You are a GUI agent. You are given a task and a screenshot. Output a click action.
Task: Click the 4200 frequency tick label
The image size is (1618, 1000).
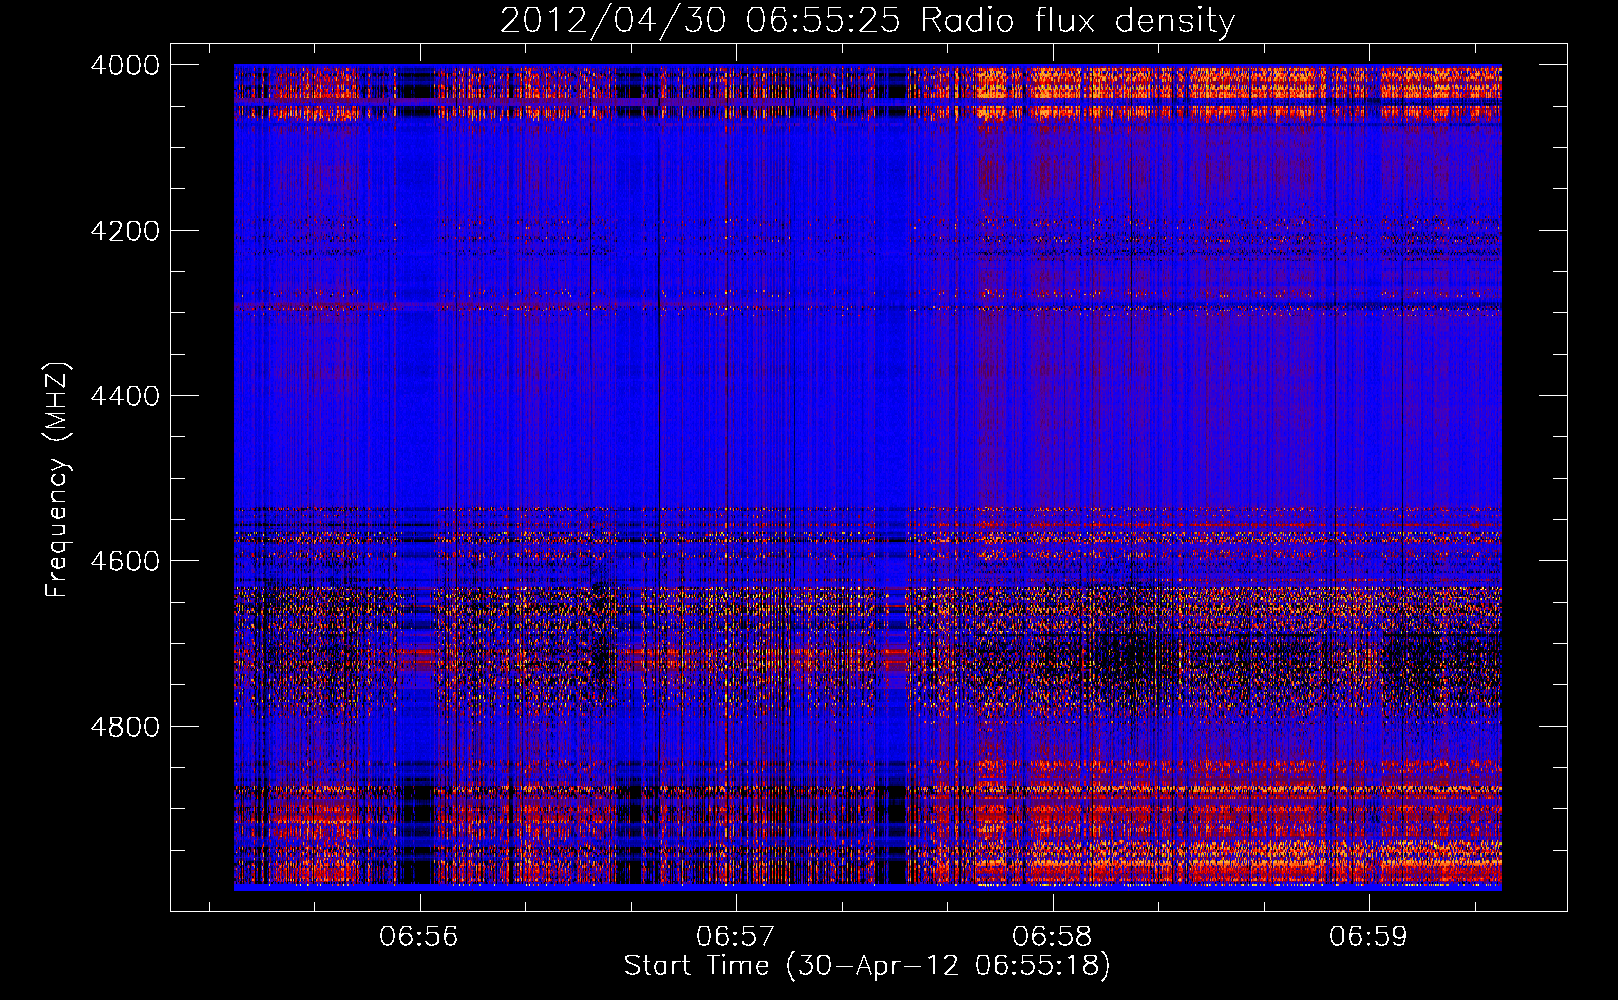tap(125, 231)
